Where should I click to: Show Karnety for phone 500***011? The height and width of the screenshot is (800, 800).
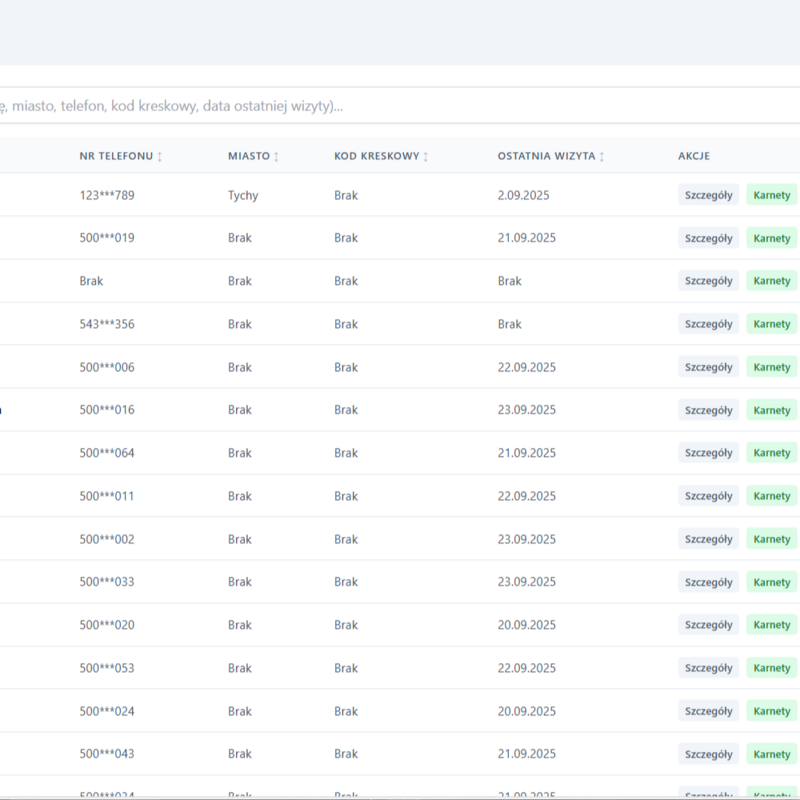tap(771, 496)
